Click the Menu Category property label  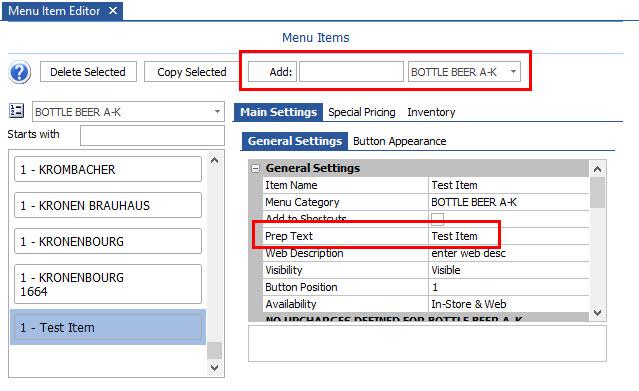(x=302, y=202)
